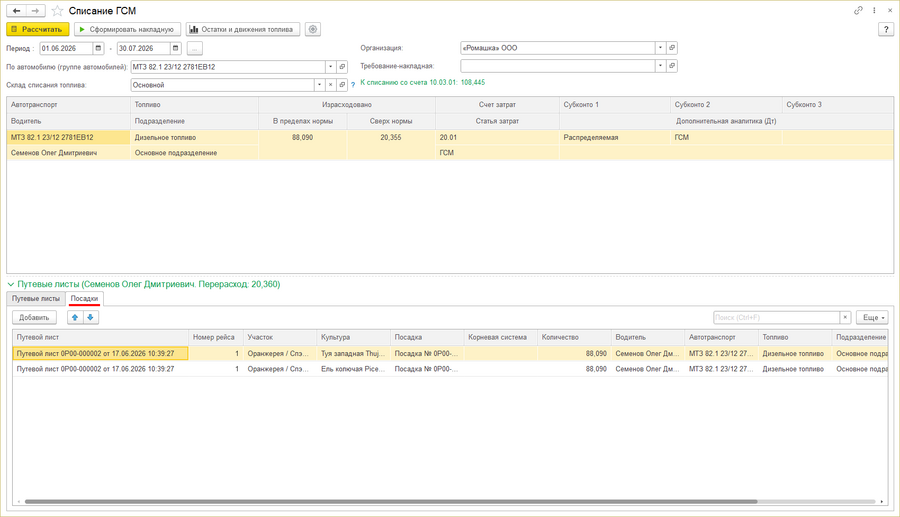This screenshot has width=900, height=517.
Task: Click the Поиск (Ctrl+F) search field
Action: pos(777,317)
